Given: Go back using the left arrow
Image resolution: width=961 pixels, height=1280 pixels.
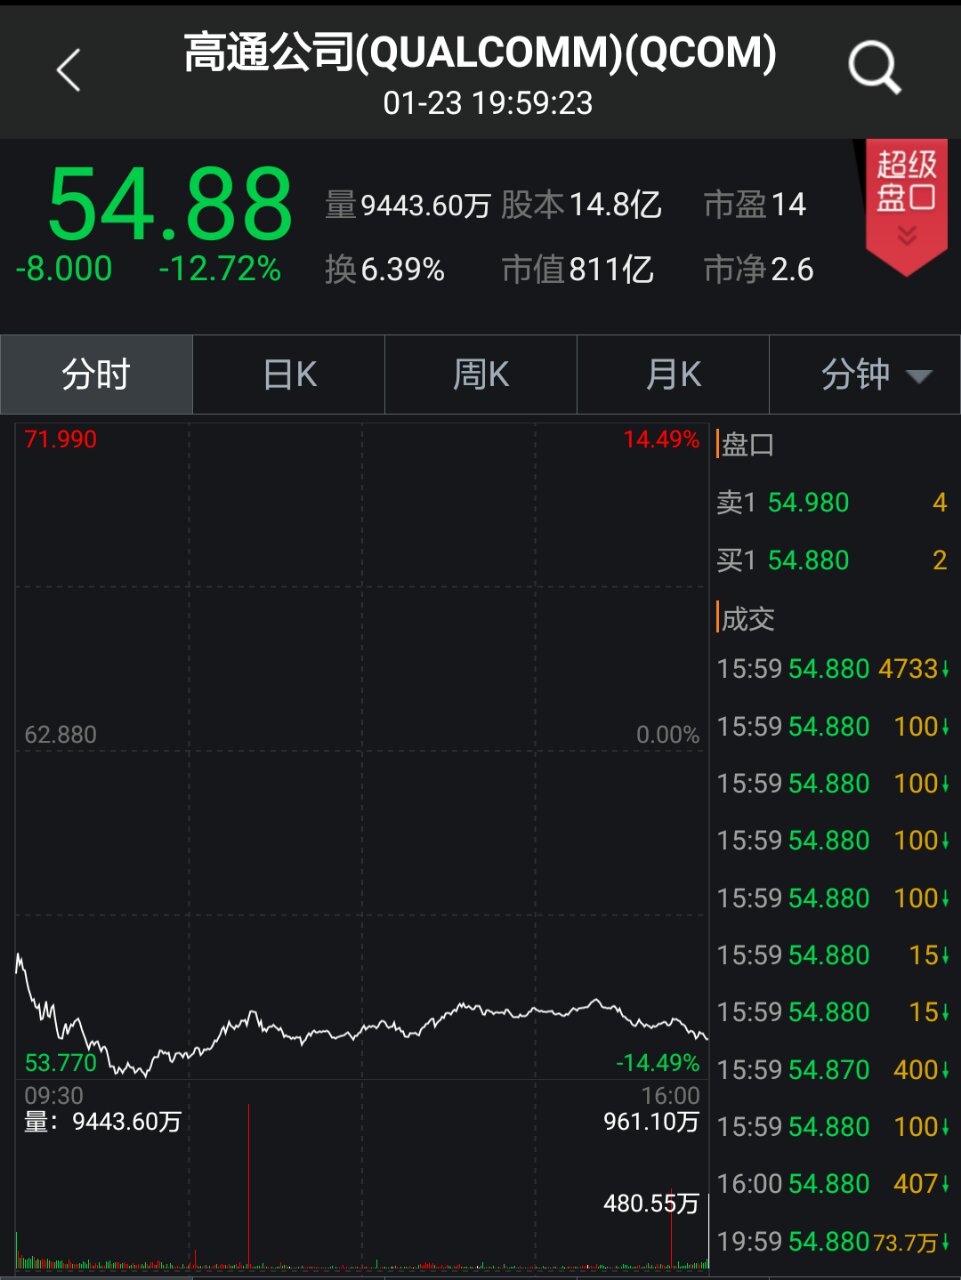Looking at the screenshot, I should 68,70.
